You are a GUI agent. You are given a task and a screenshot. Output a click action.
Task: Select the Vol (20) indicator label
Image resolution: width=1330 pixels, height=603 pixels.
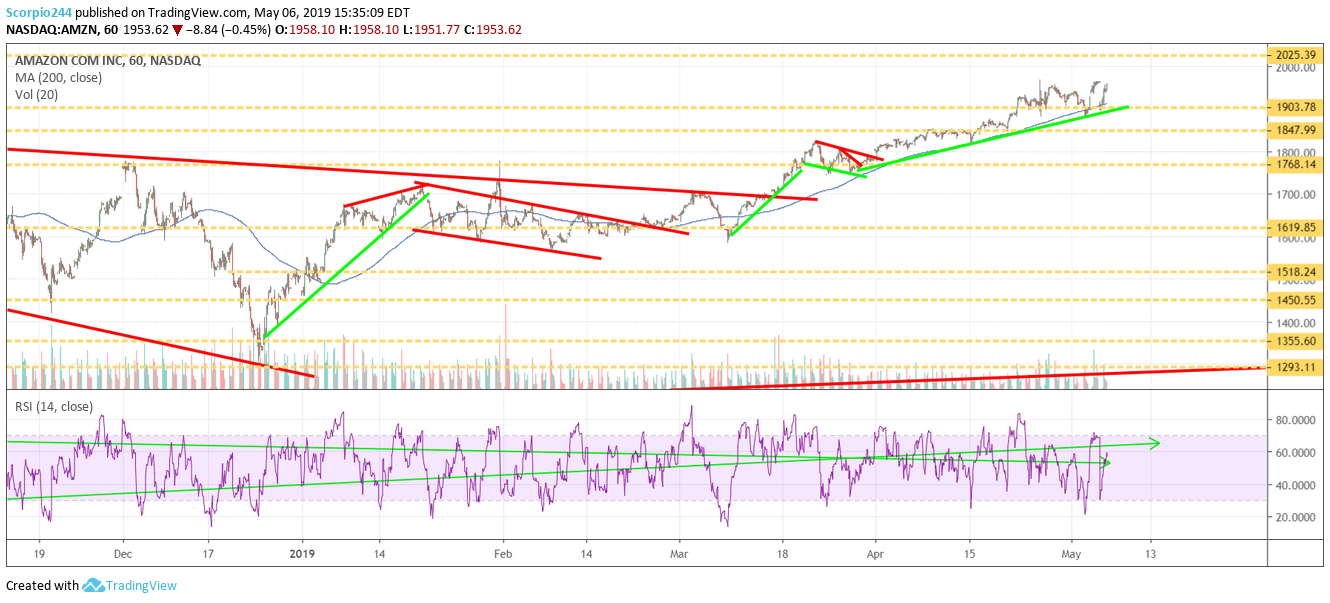pyautogui.click(x=38, y=93)
